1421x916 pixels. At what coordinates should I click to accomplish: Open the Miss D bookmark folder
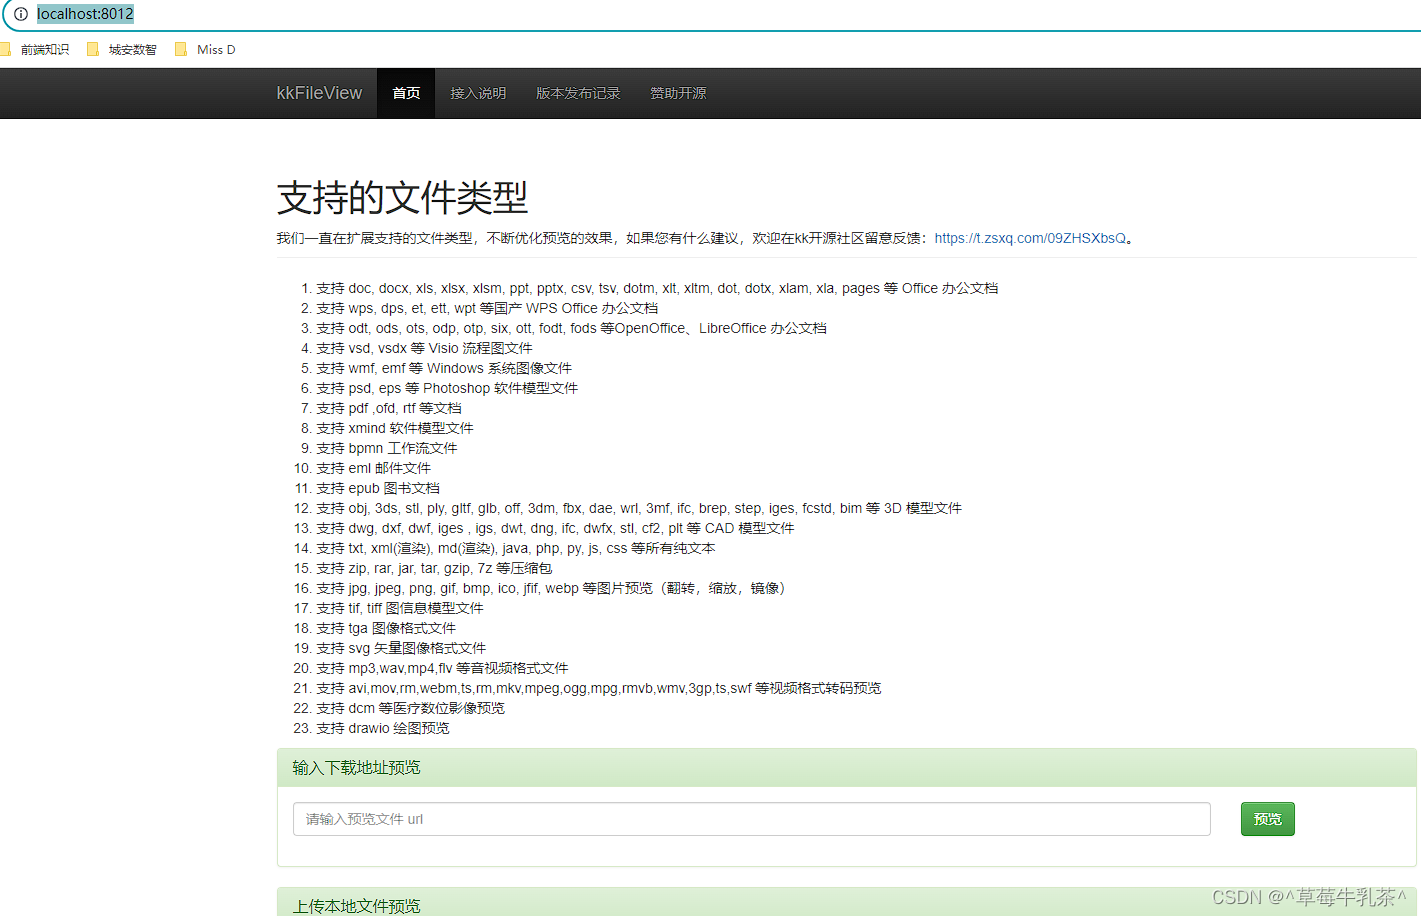pos(205,49)
